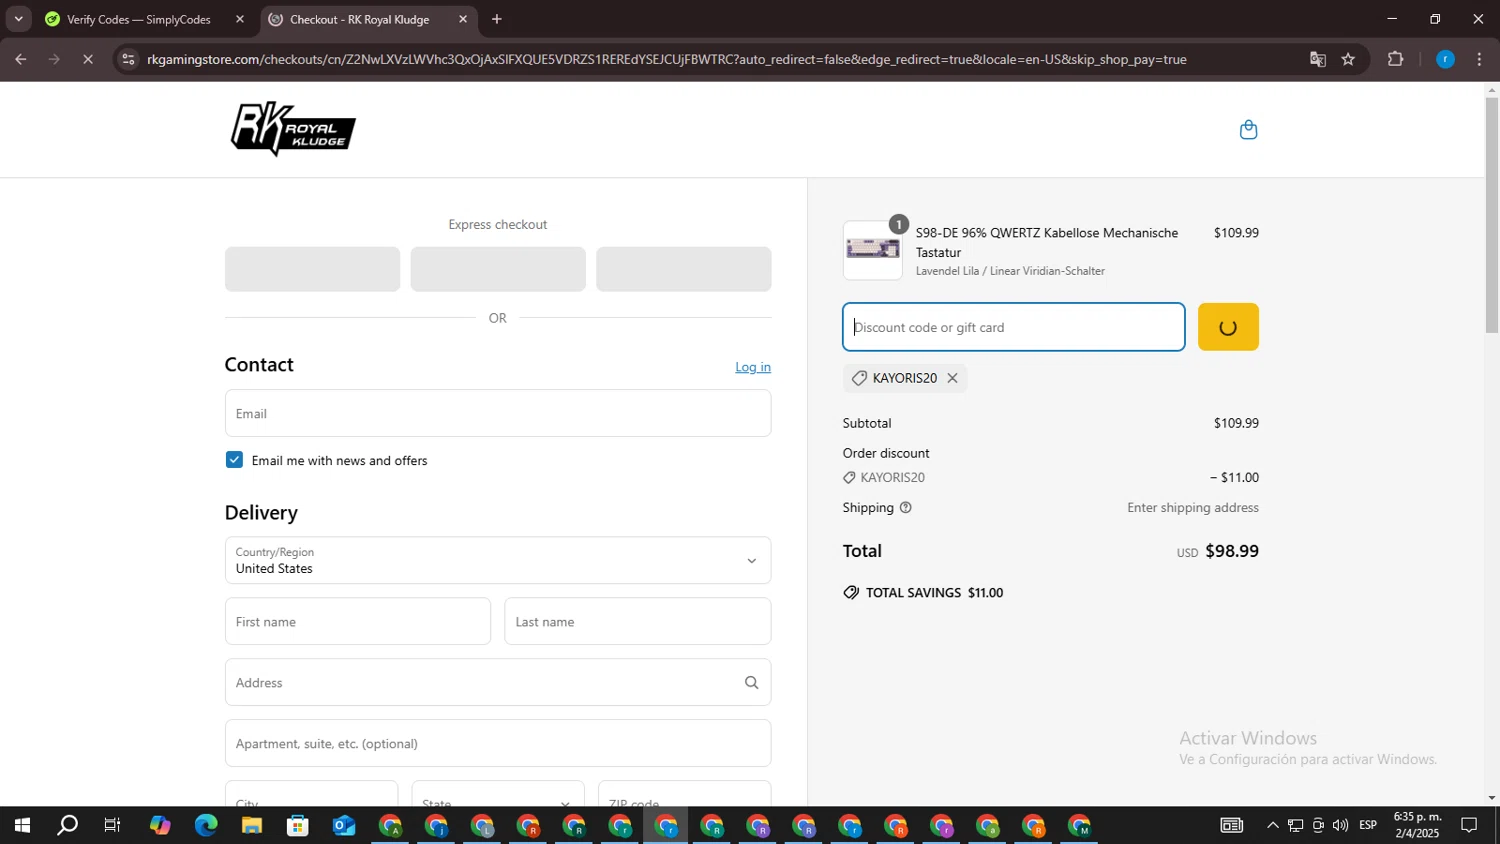
Task: Click the Shipping help question mark icon
Action: click(x=906, y=508)
